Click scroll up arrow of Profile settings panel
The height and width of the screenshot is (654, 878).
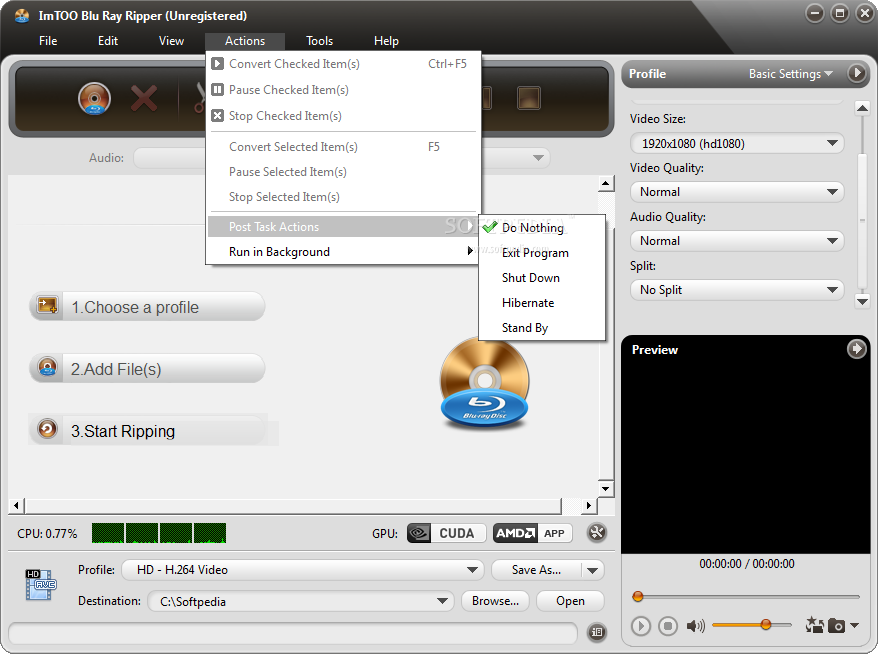[x=862, y=108]
